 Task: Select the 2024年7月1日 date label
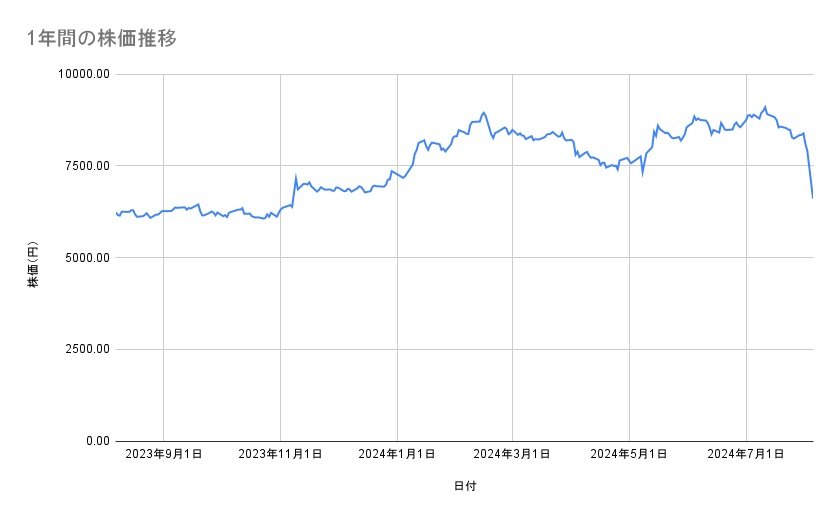746,454
